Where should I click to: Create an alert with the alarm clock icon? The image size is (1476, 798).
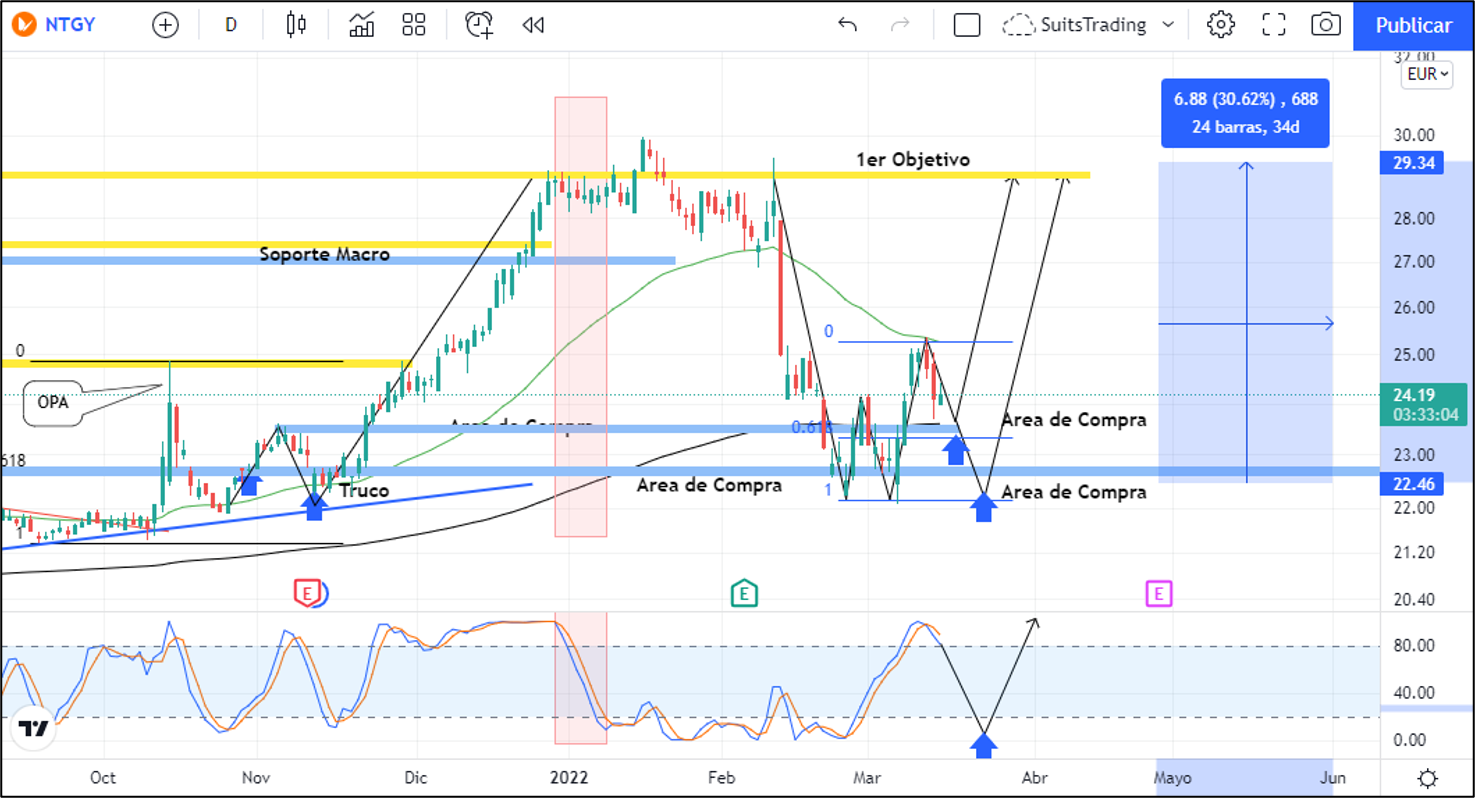pyautogui.click(x=479, y=25)
